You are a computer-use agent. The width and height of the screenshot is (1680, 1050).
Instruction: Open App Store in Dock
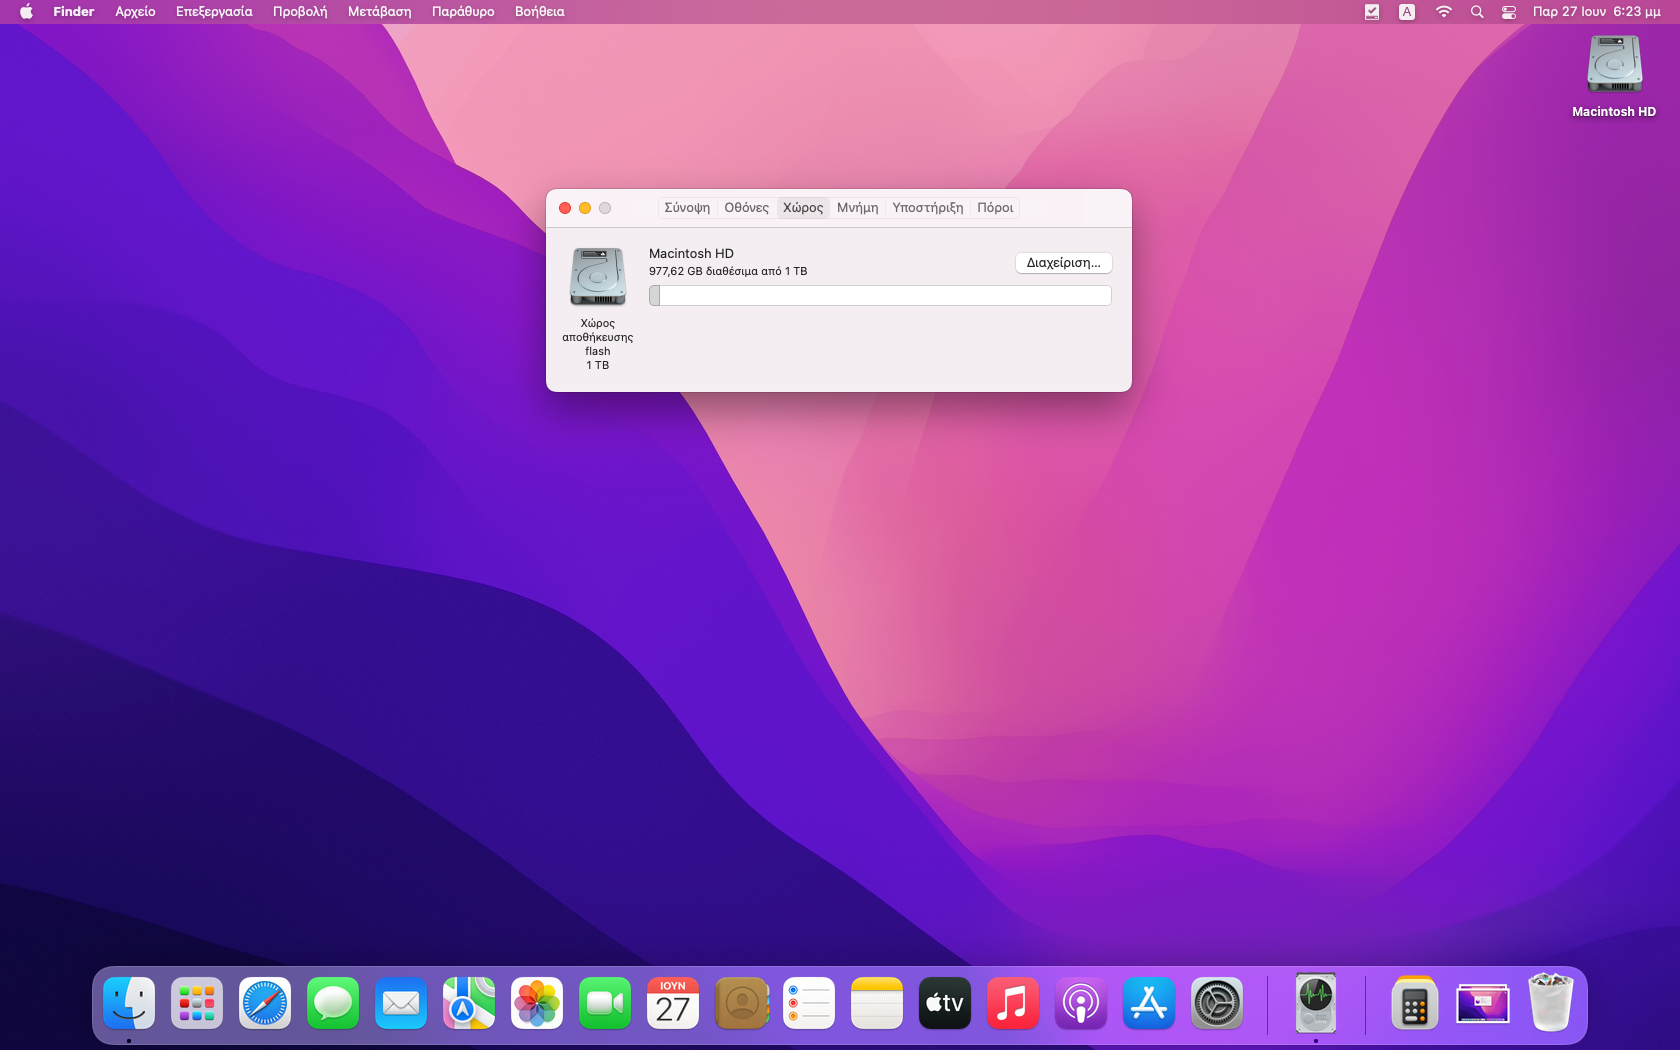1149,1003
